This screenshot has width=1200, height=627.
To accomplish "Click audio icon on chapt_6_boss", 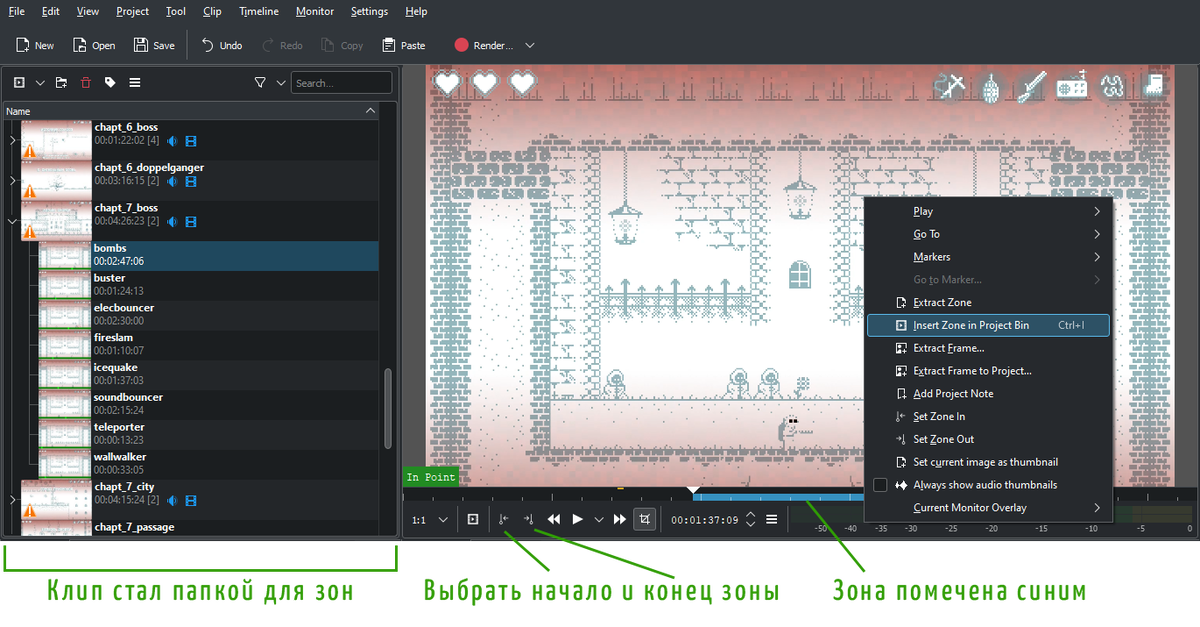I will [x=173, y=141].
